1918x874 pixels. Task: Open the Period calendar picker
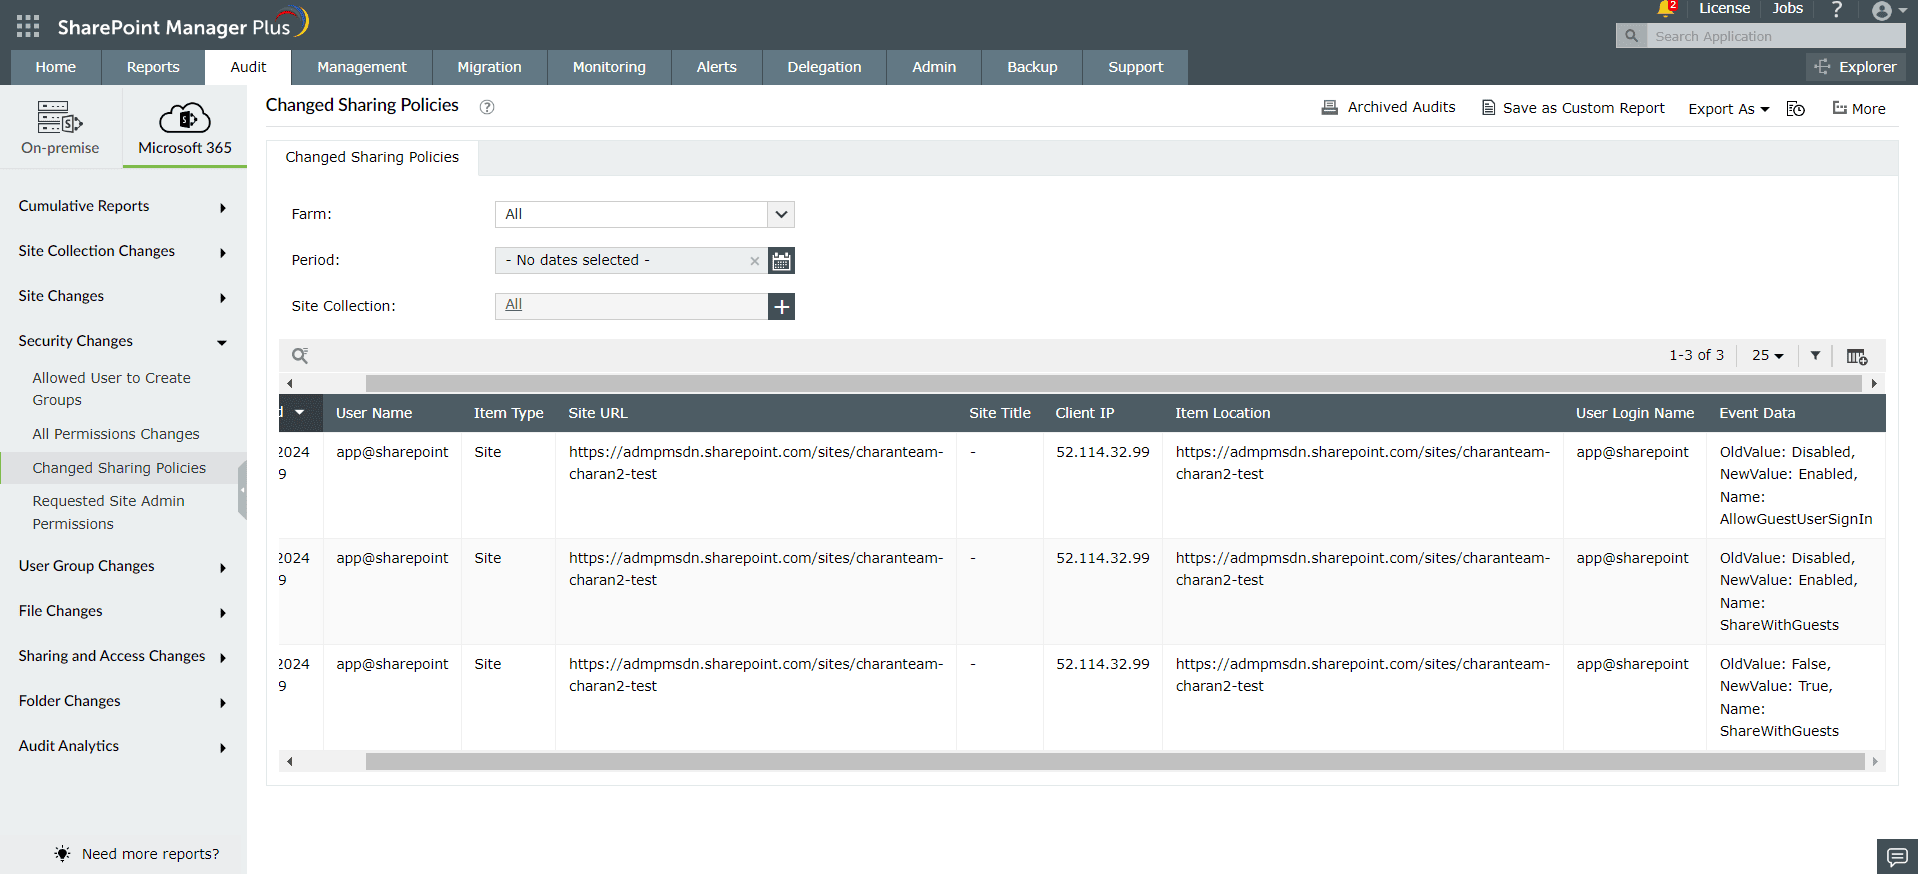point(781,261)
